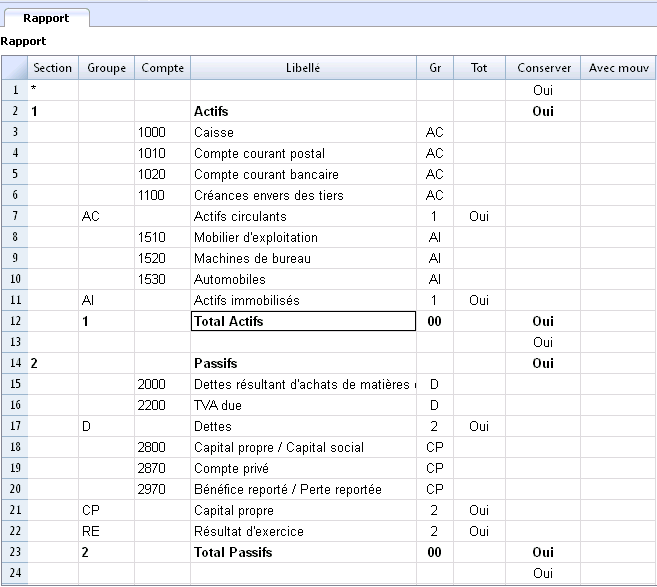Click Gr value '00' in Total Actifs row
The height and width of the screenshot is (587, 657).
435,321
